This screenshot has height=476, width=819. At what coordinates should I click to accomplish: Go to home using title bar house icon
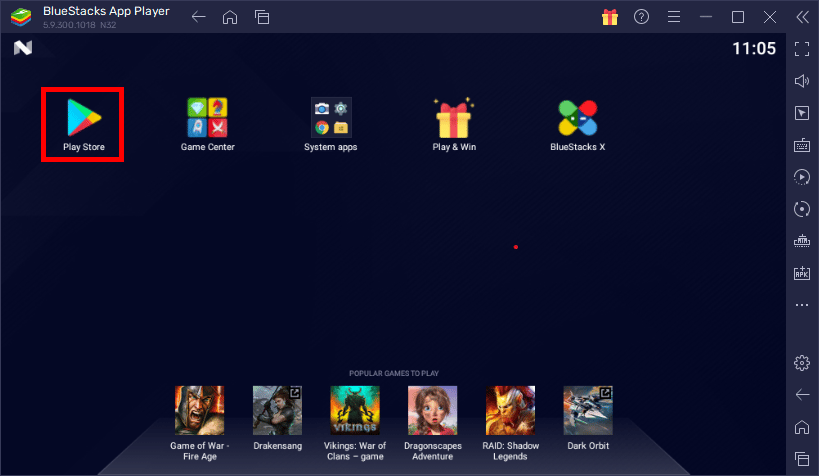point(230,17)
